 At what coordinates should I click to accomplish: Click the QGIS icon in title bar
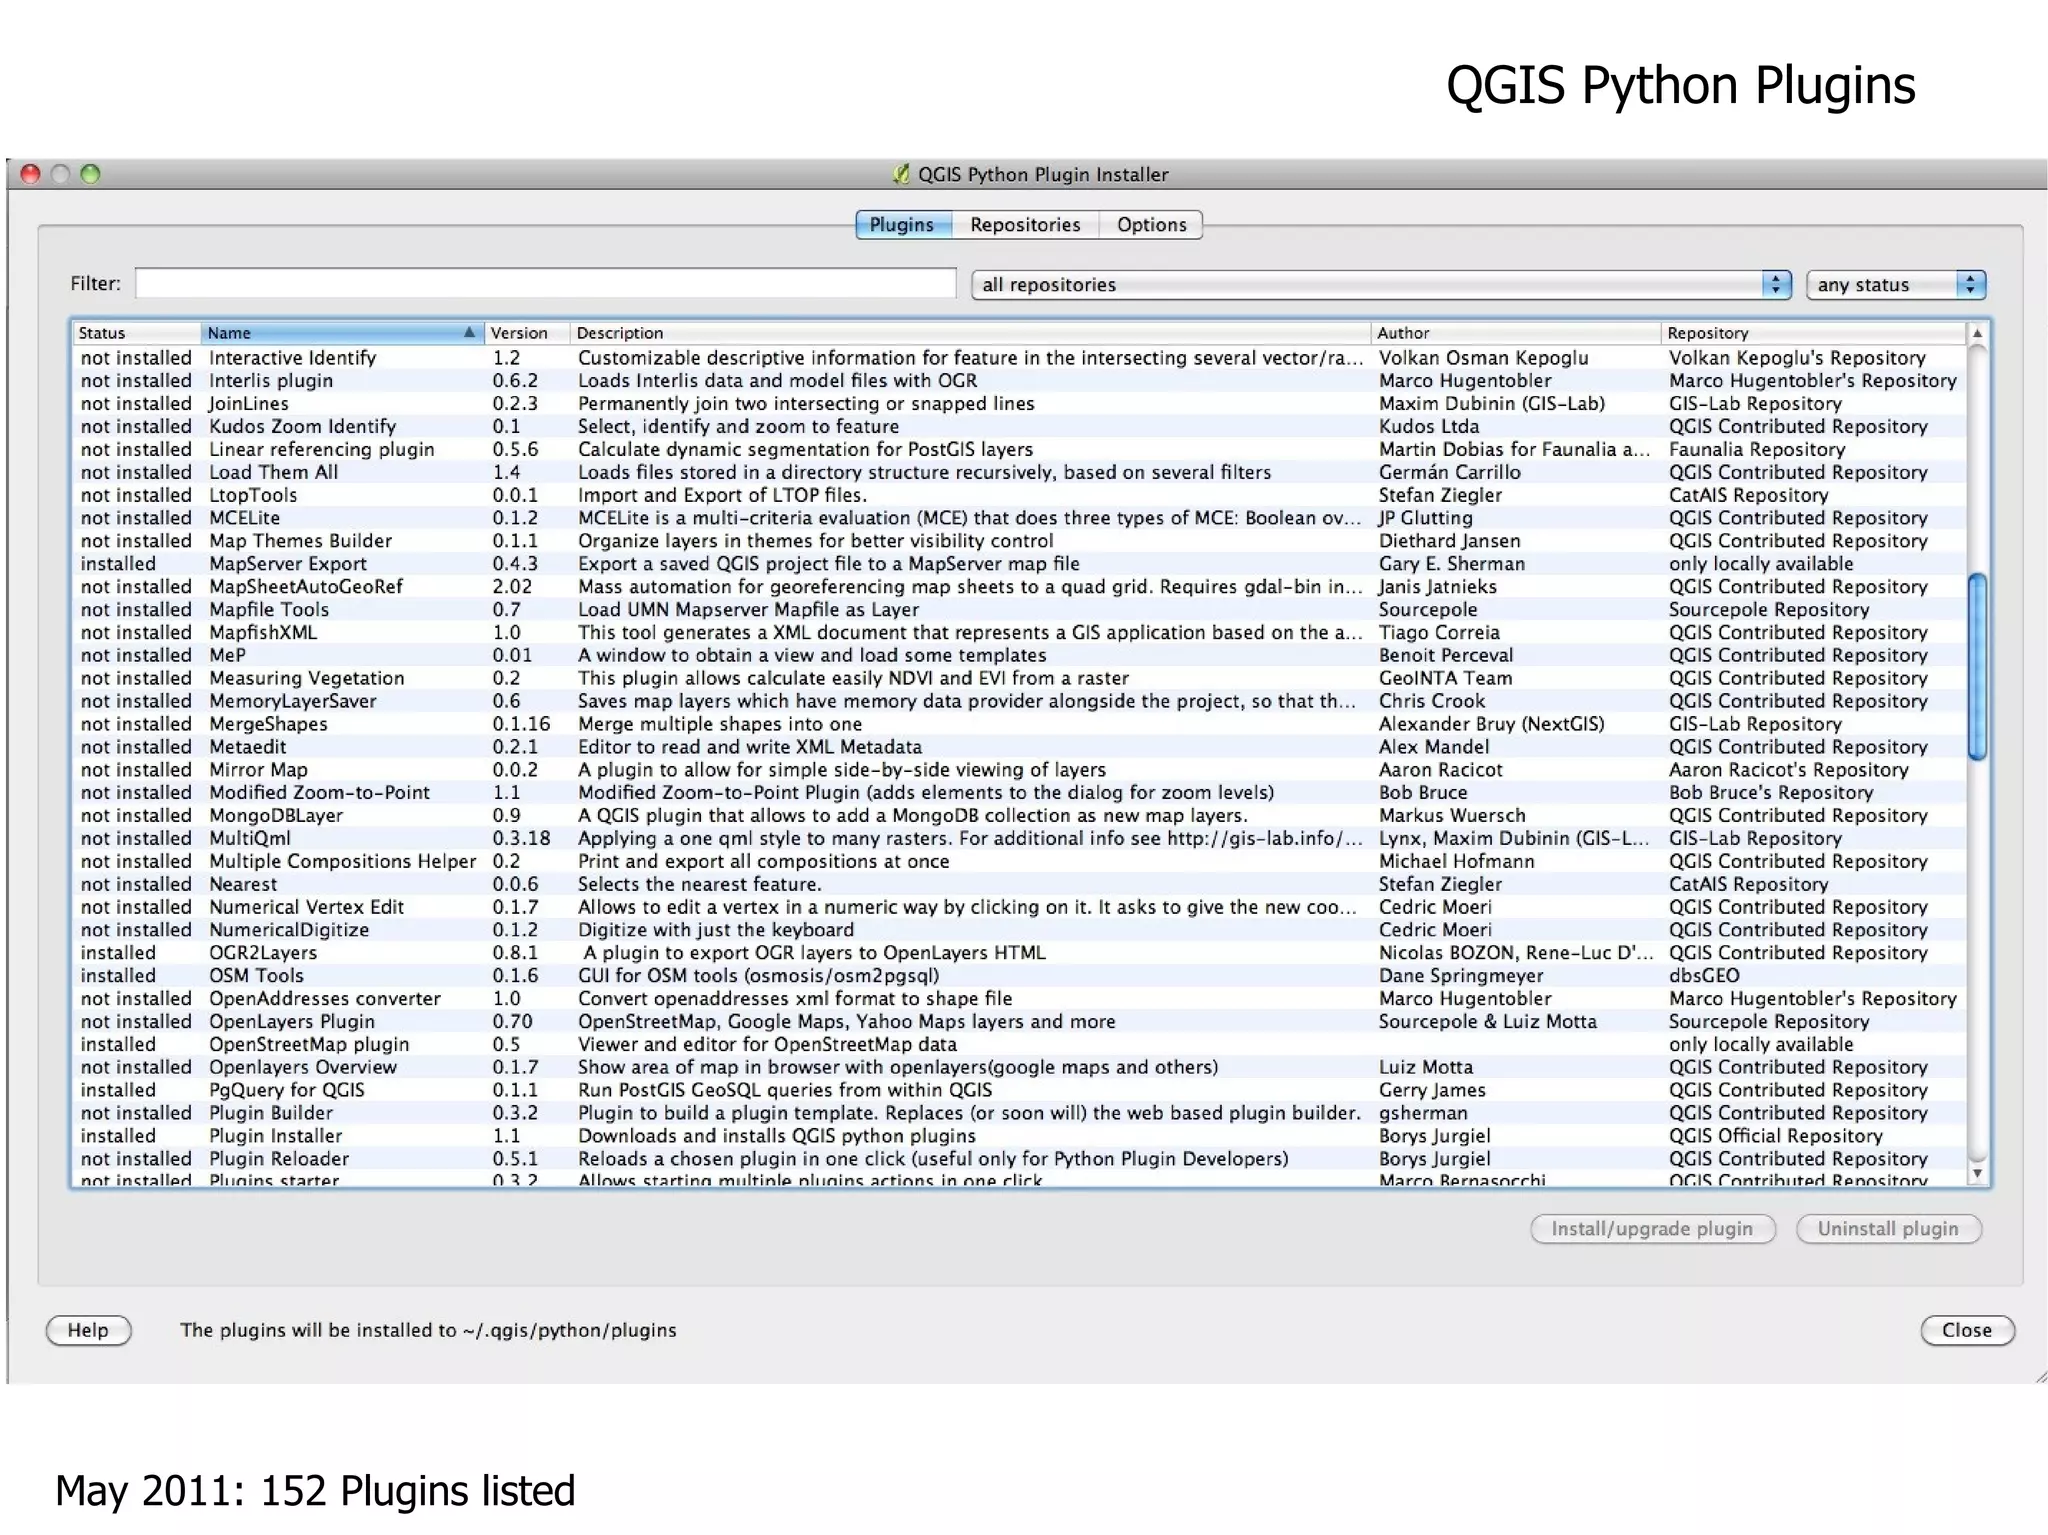901,174
